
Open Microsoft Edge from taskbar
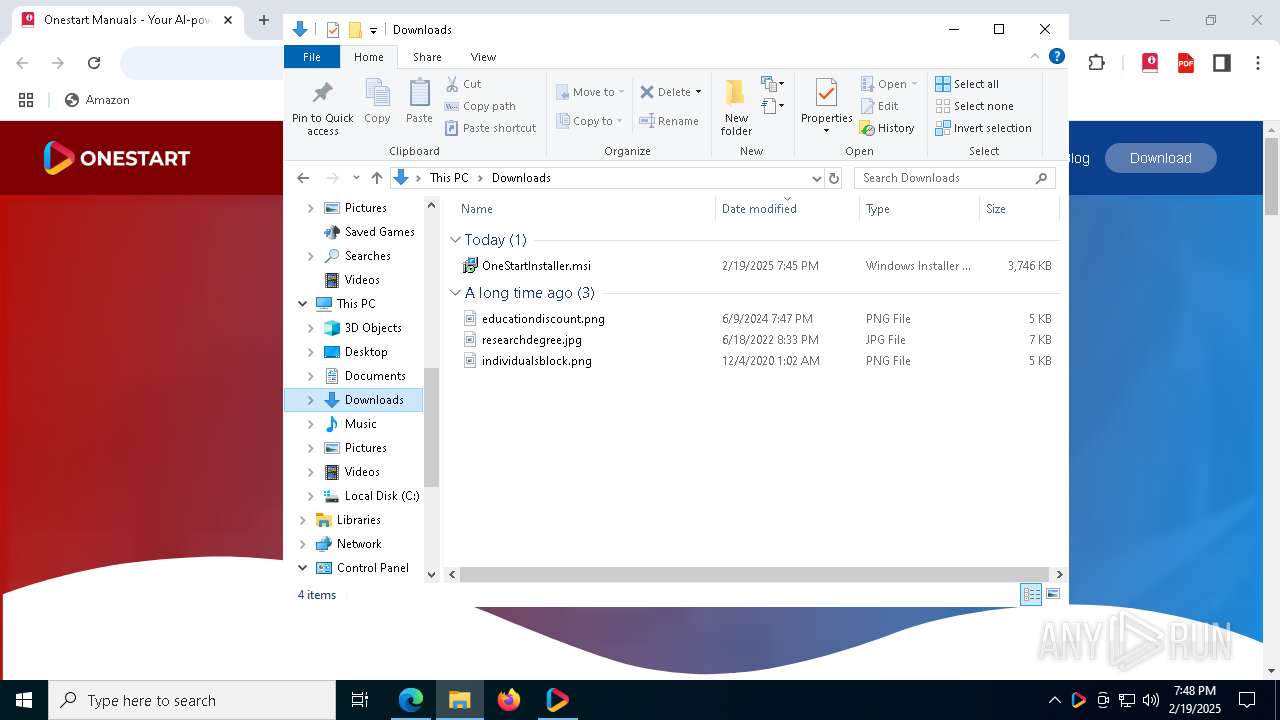pos(411,700)
